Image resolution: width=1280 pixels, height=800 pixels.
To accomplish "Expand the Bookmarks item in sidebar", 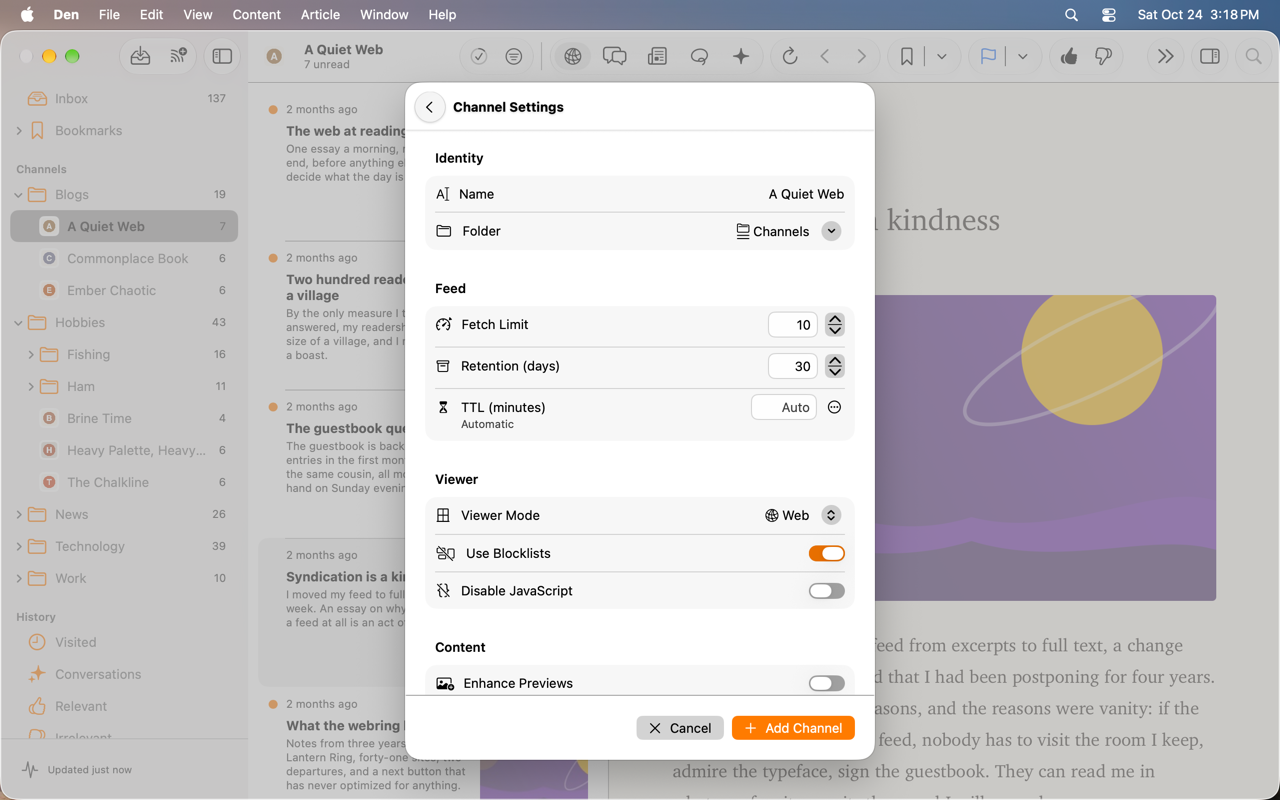I will (19, 131).
